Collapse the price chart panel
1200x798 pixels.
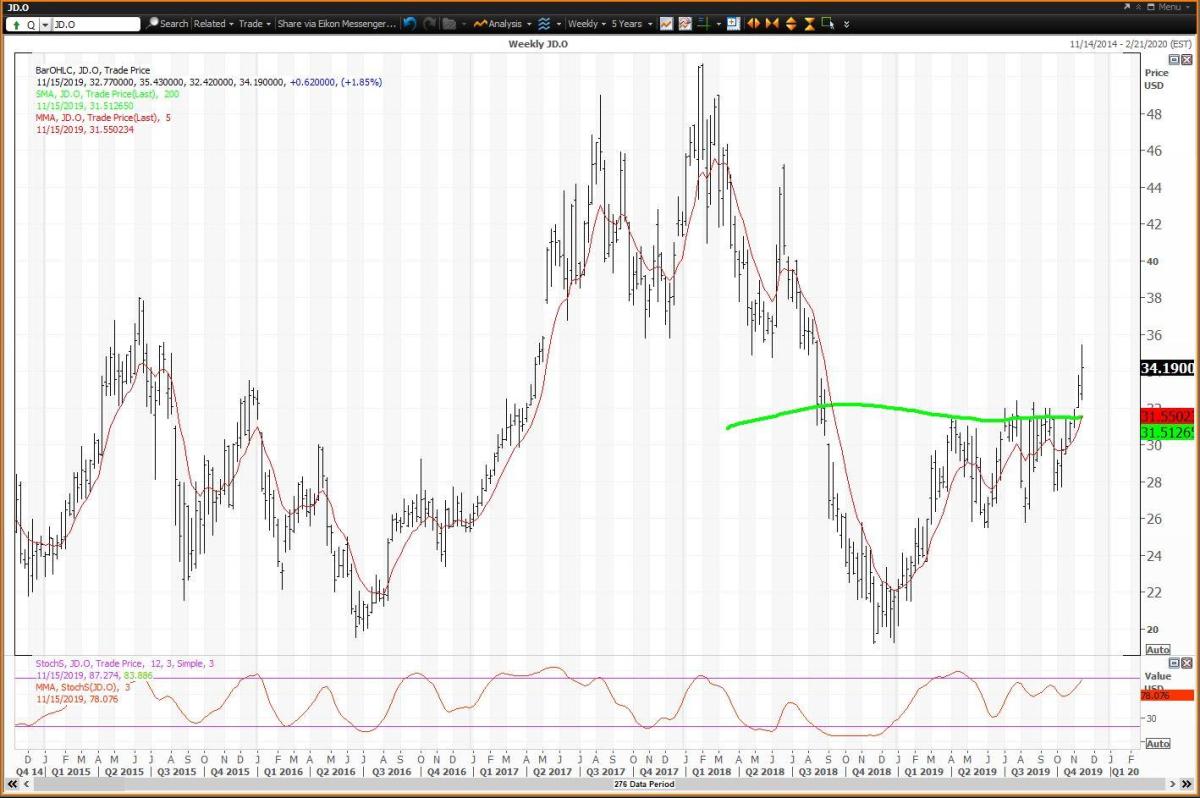[x=1174, y=60]
